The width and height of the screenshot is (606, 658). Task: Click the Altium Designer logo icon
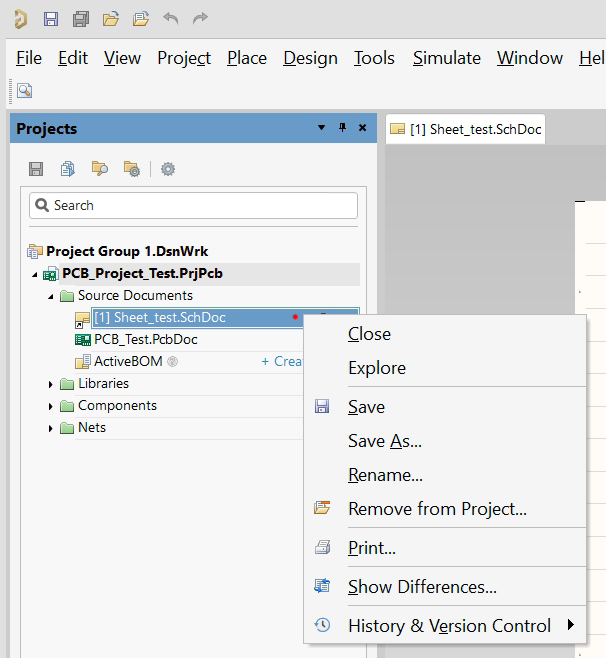21,19
